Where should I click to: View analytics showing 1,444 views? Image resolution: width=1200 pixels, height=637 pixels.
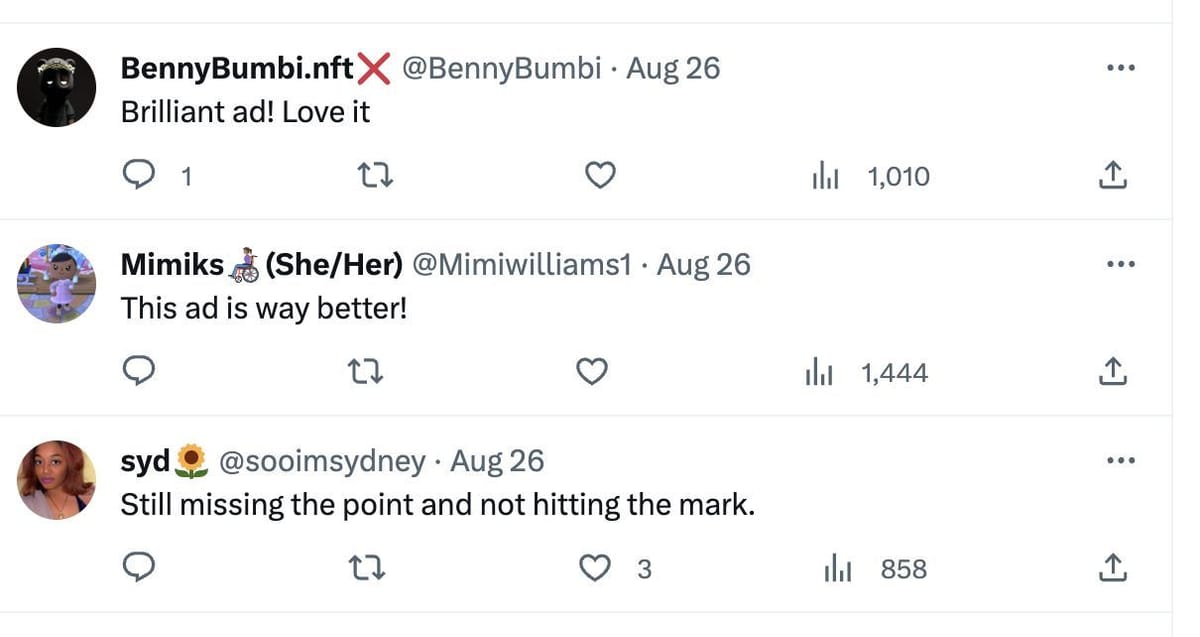point(866,373)
